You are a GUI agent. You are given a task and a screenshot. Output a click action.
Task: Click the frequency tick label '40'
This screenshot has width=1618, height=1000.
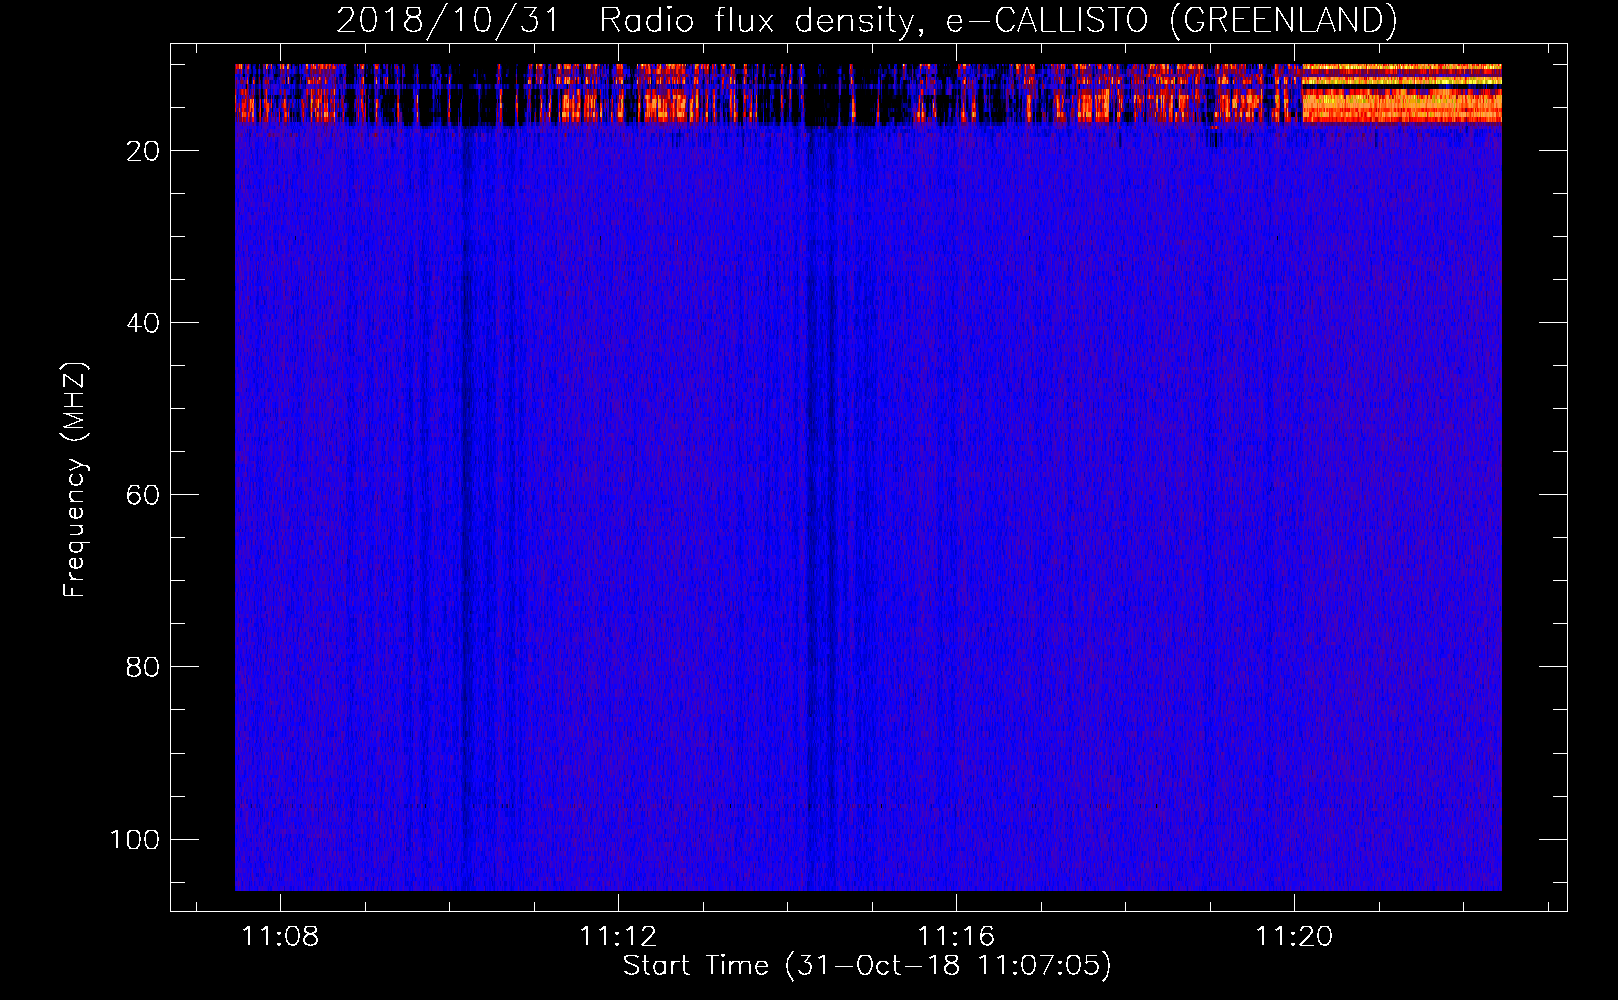pyautogui.click(x=143, y=323)
